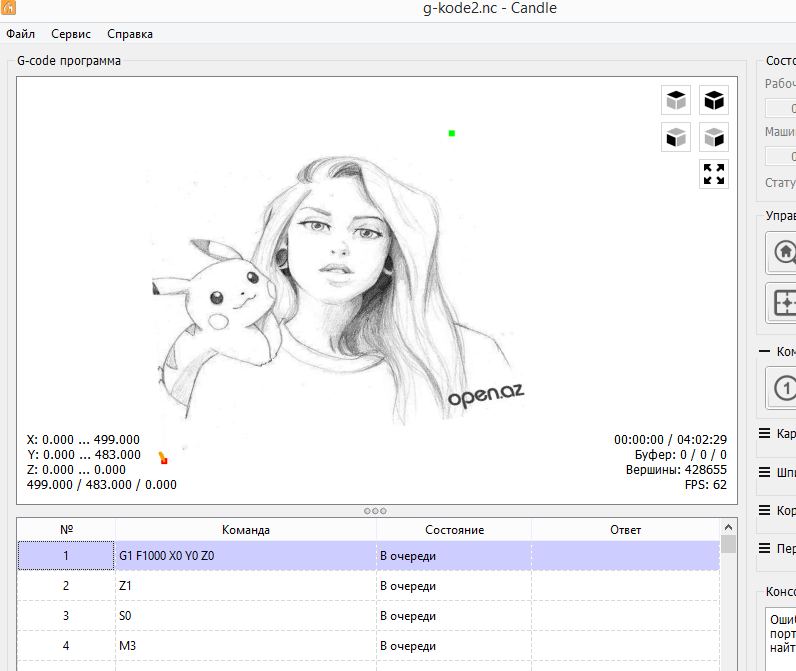The height and width of the screenshot is (671, 796).
Task: Collapse the Ком panel with minus icon
Action: [764, 351]
